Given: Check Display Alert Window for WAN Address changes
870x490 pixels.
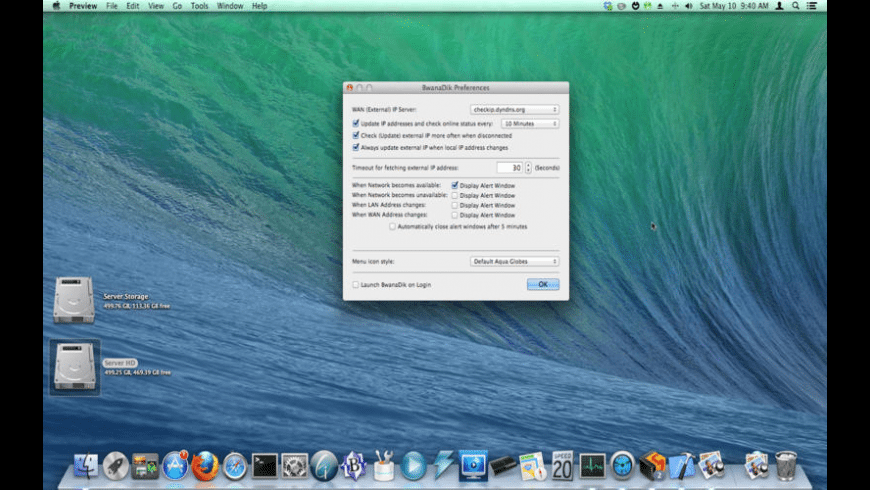Looking at the screenshot, I should point(455,215).
